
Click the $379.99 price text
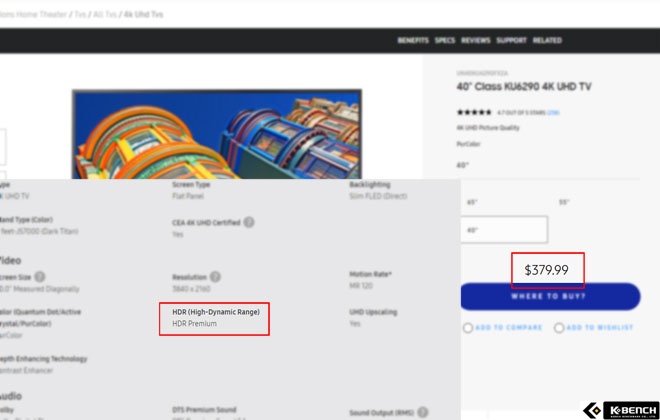(x=546, y=270)
